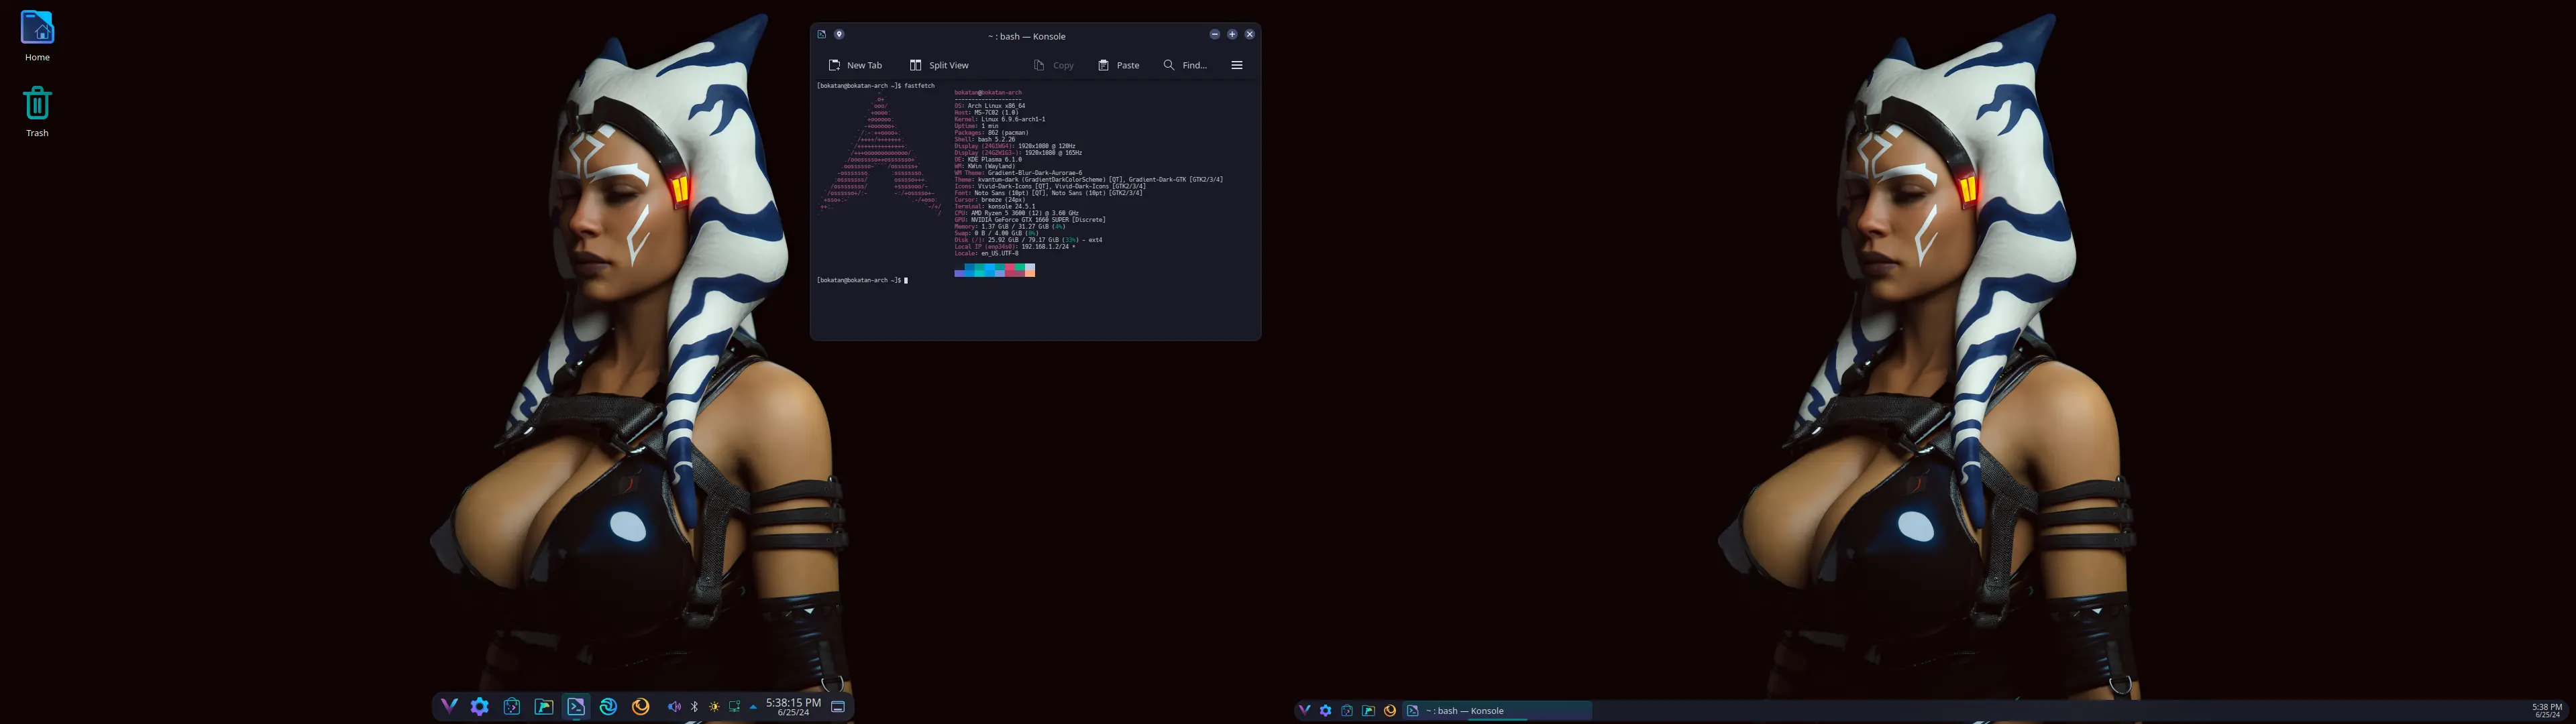
Task: Click the Konsole title bar text
Action: point(1027,36)
